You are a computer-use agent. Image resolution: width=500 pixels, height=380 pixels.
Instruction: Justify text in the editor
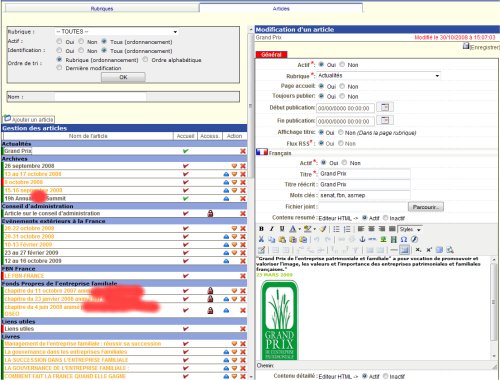coord(392,229)
